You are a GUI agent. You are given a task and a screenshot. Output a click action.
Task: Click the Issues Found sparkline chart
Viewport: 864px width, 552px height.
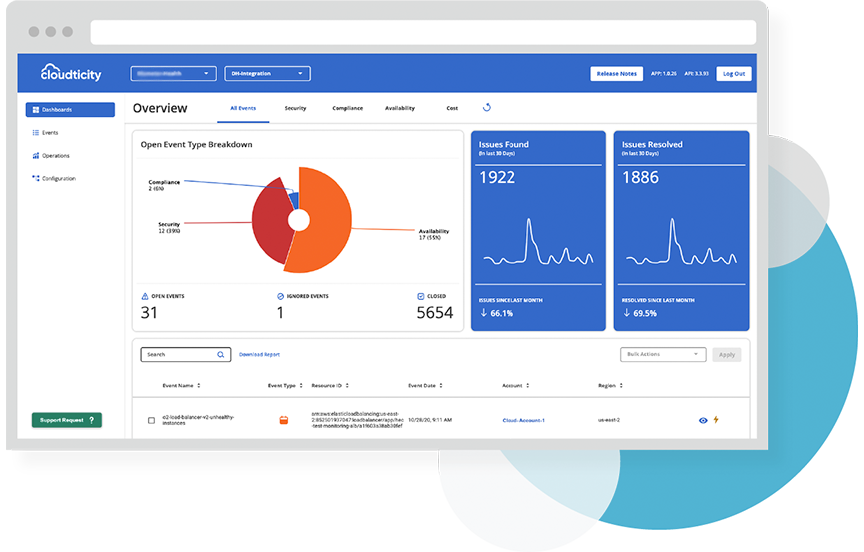[x=538, y=242]
